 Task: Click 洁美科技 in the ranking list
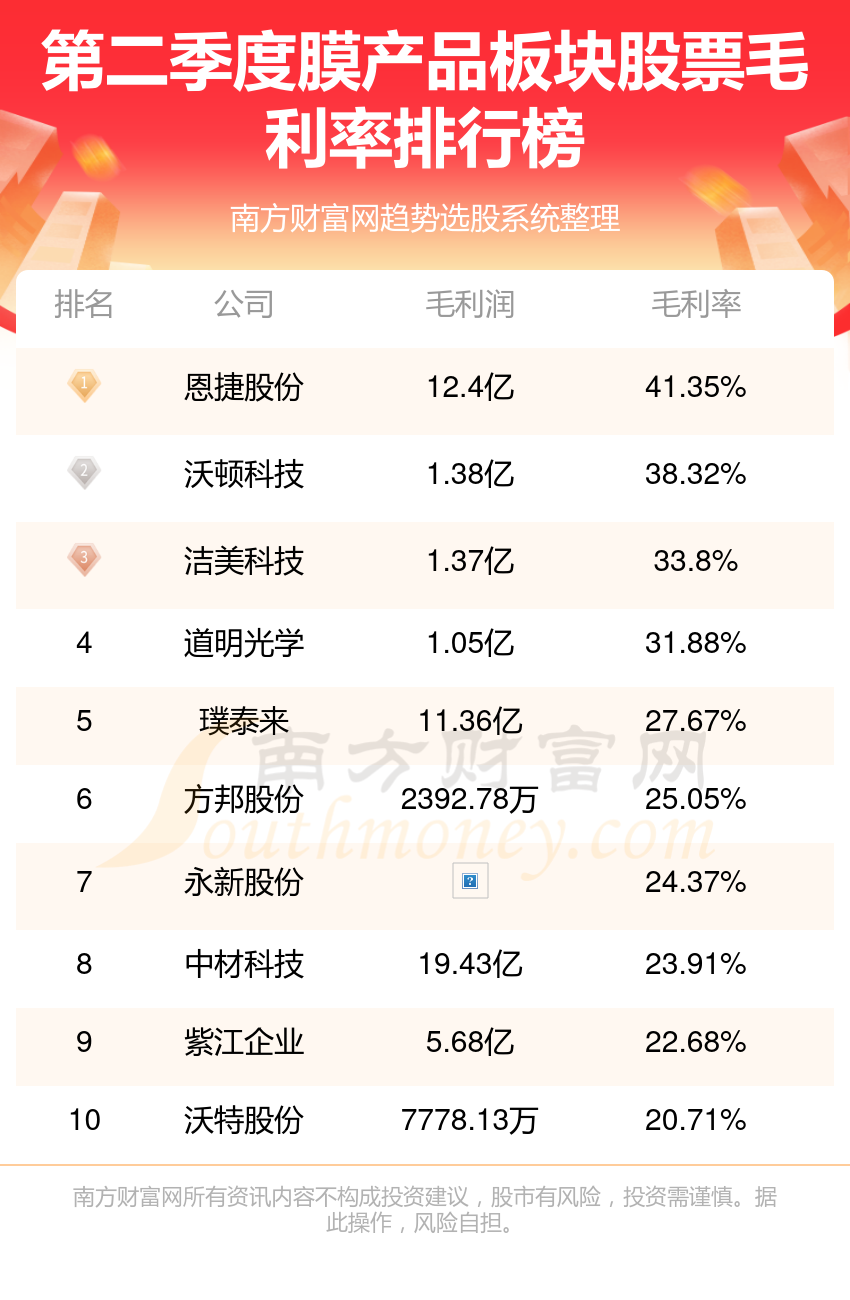pos(244,561)
